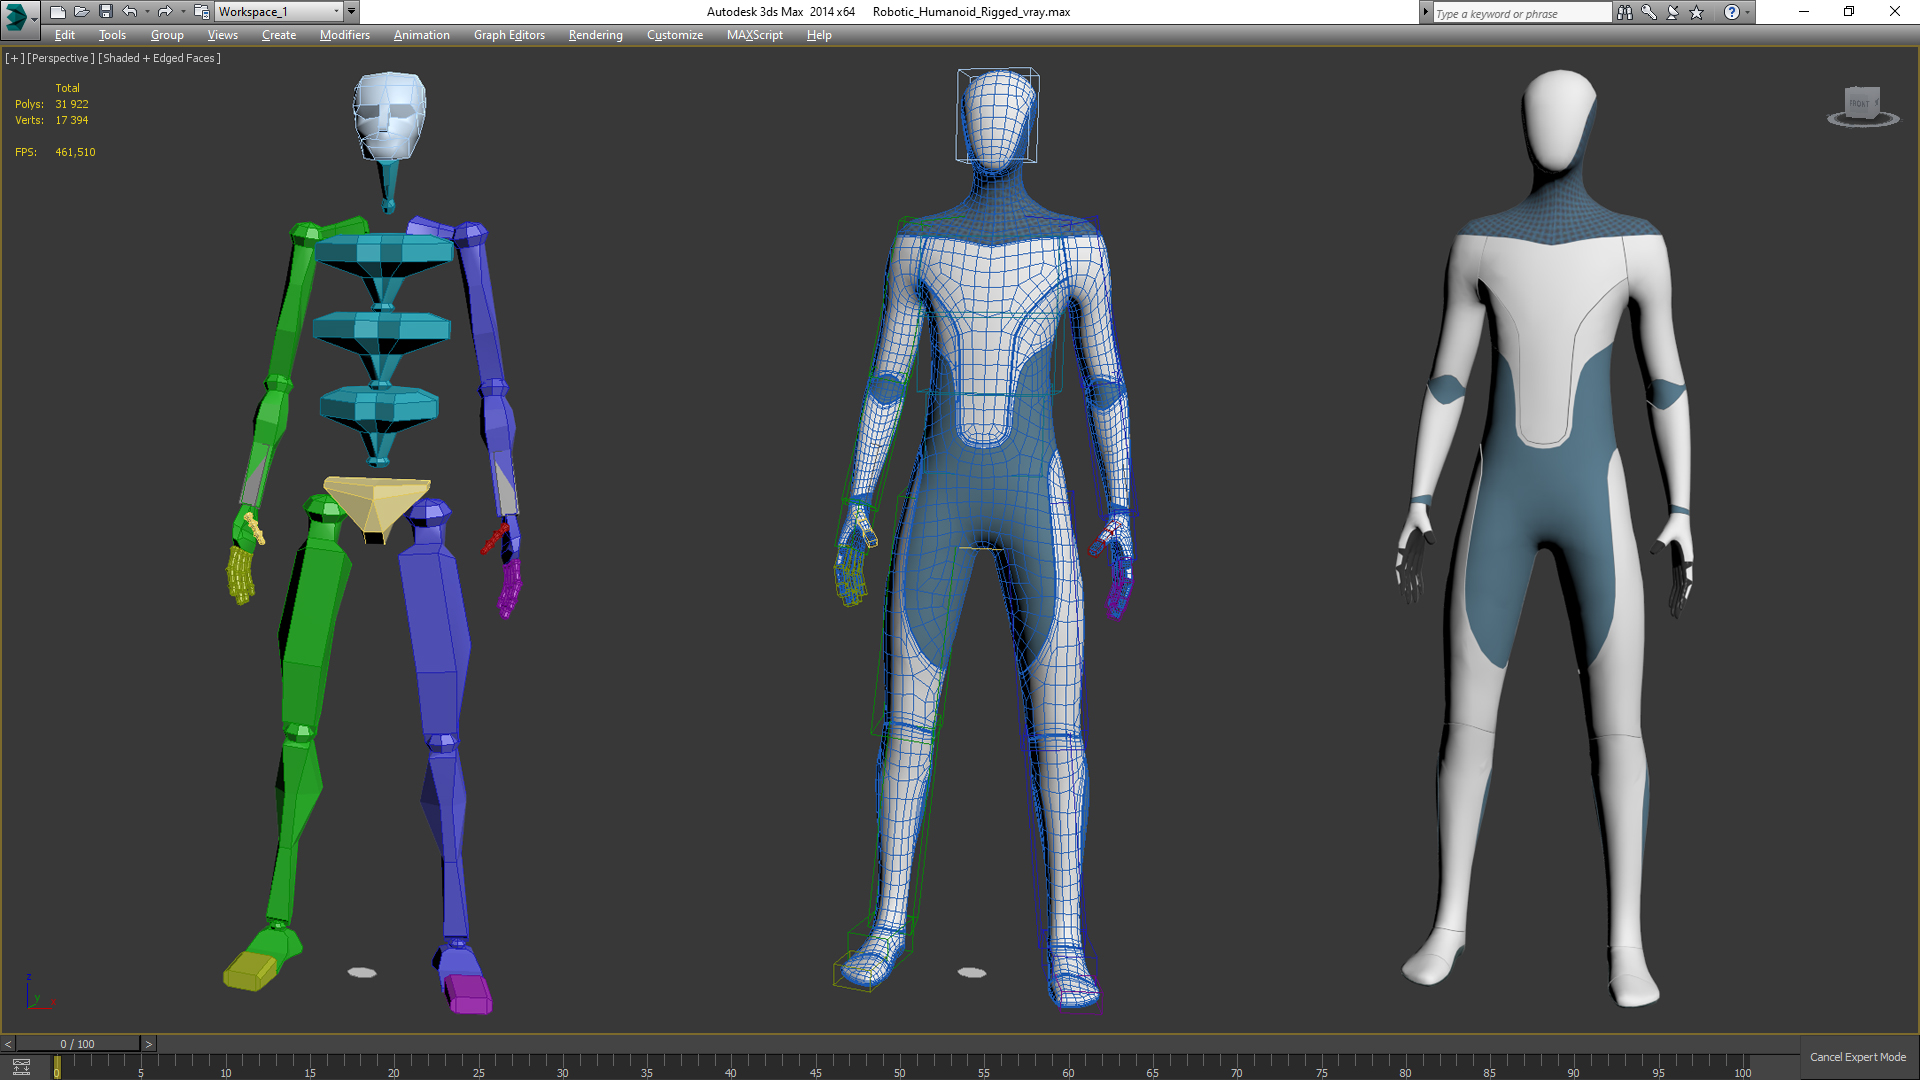The width and height of the screenshot is (1920, 1080).
Task: Open the Modifiers menu
Action: tap(344, 35)
